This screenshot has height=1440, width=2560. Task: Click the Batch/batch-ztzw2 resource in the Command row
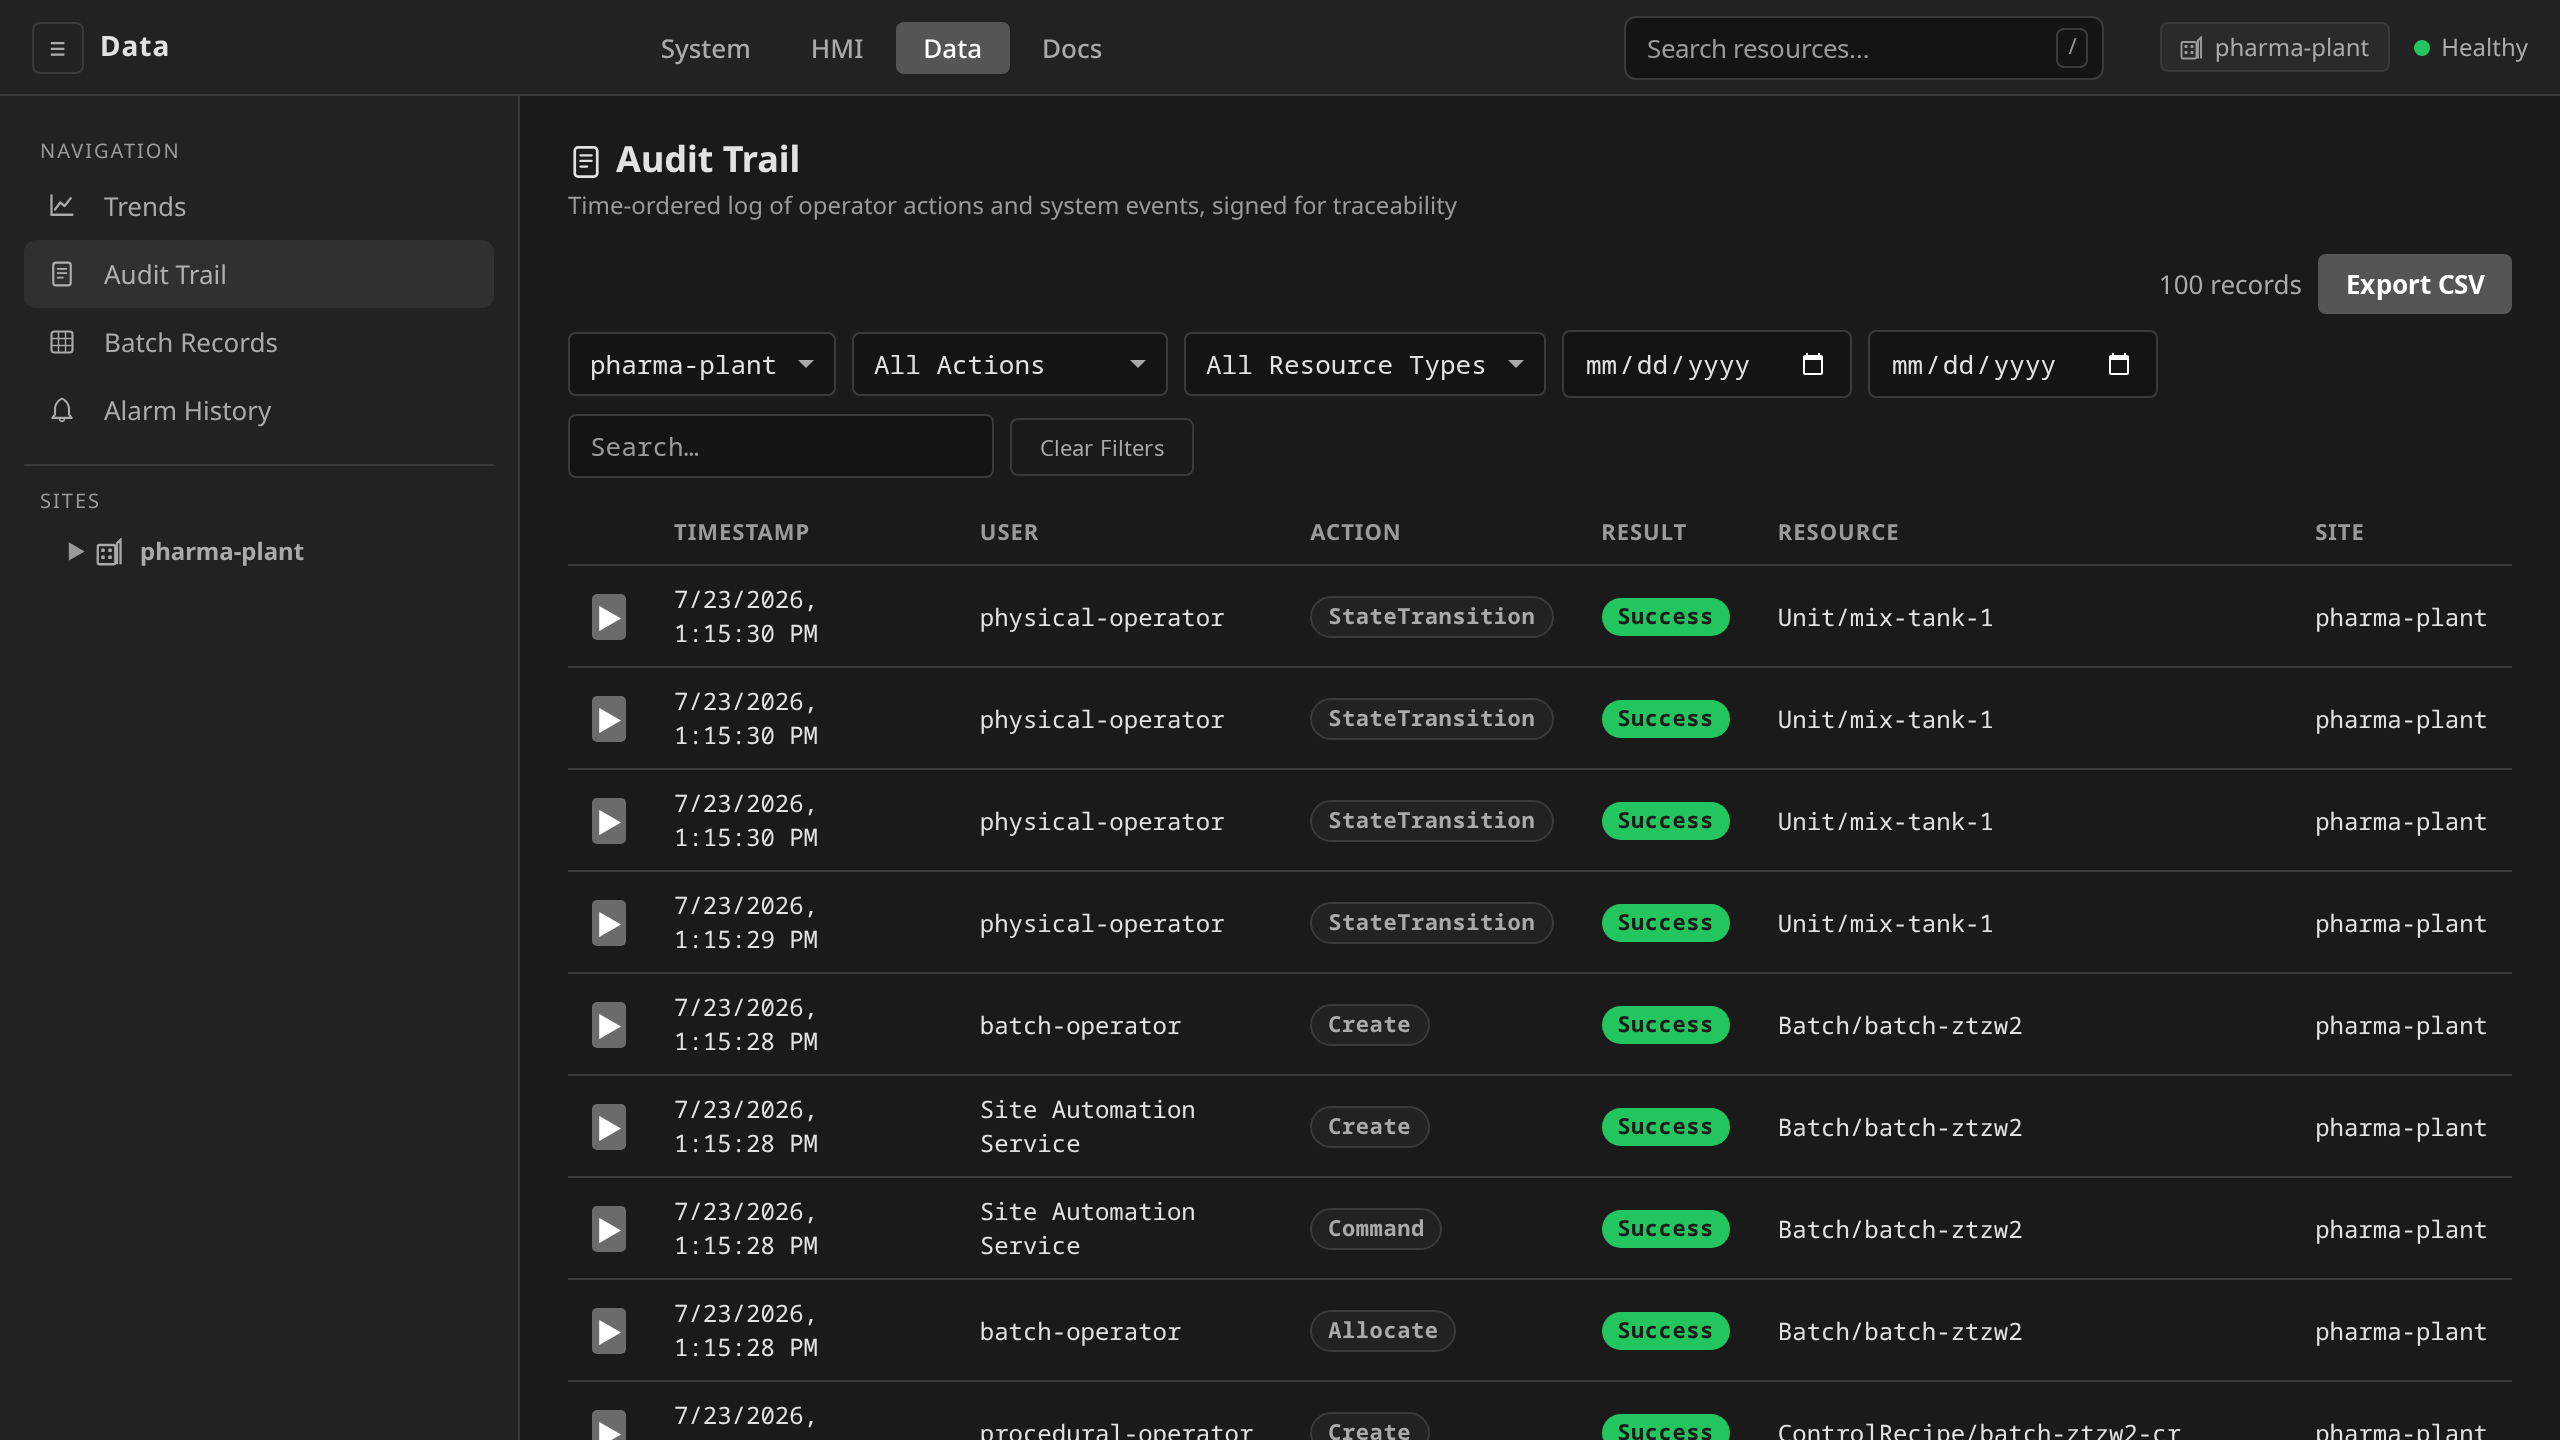(1900, 1229)
